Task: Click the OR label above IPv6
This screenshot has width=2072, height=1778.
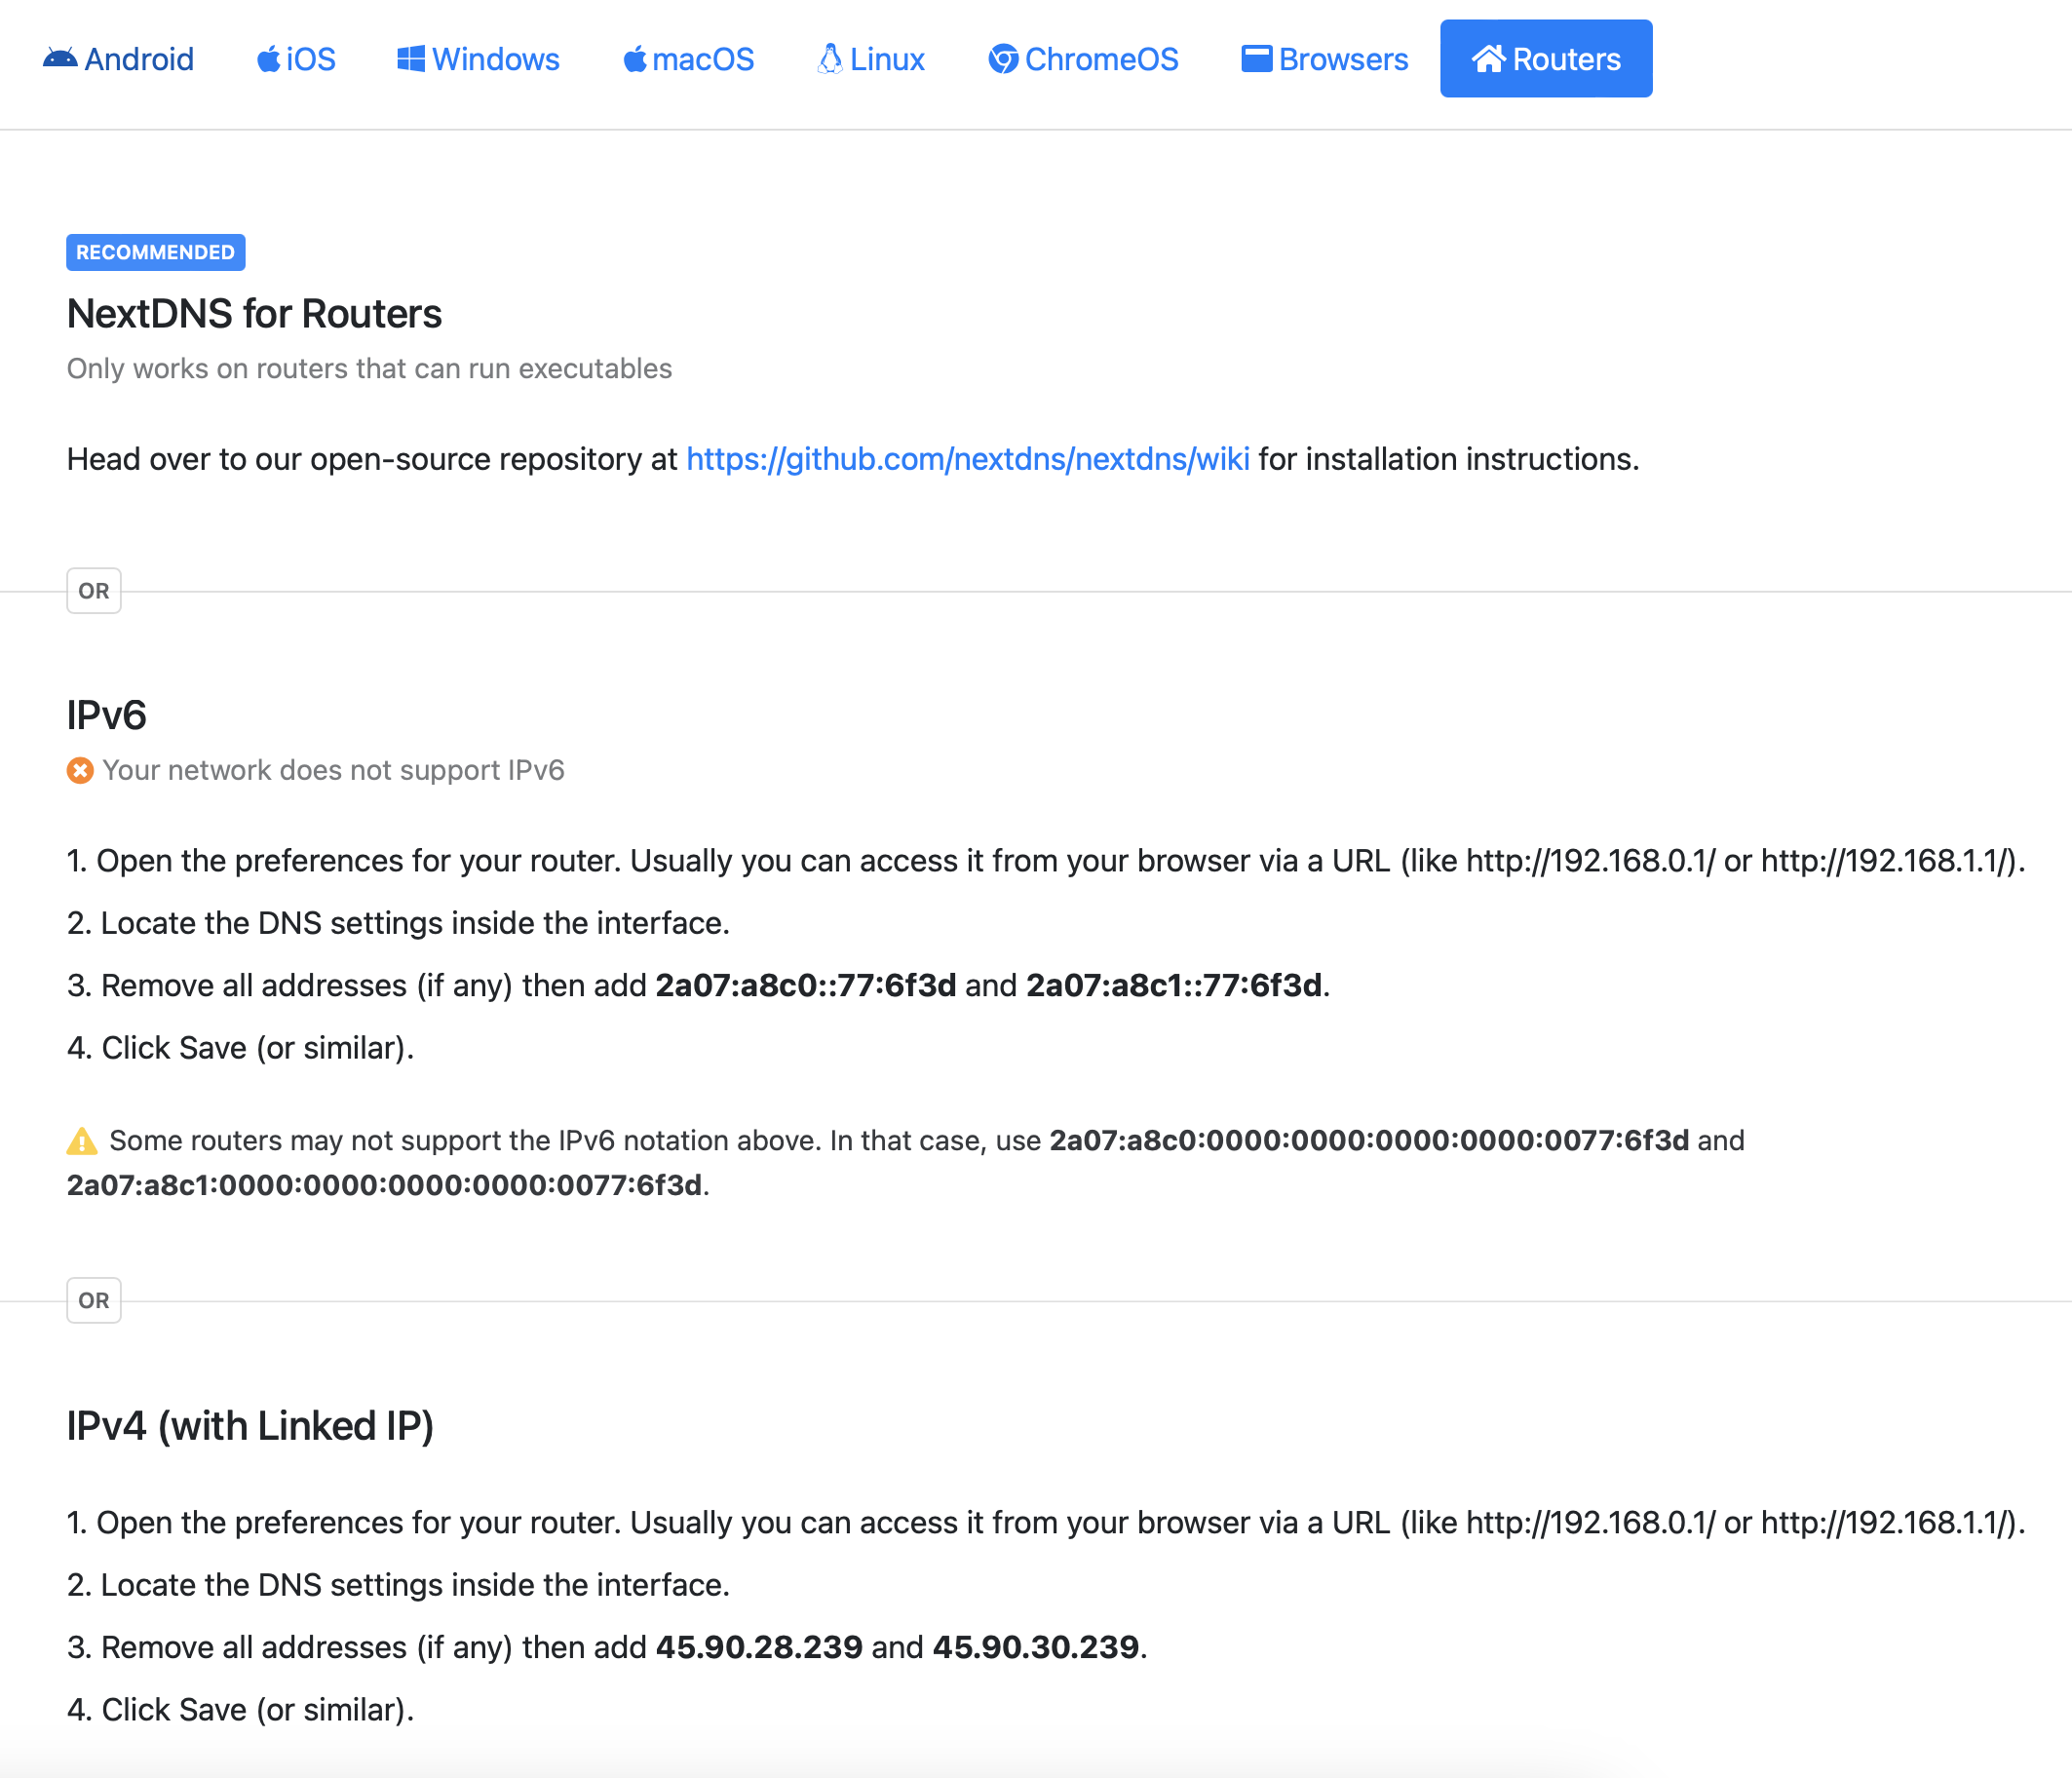Action: [x=94, y=591]
